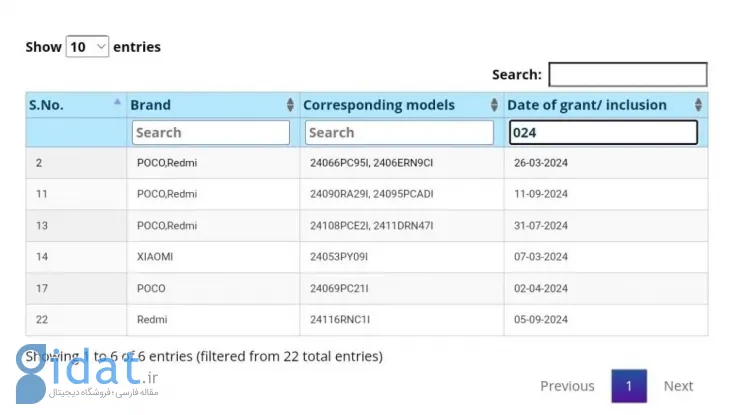The height and width of the screenshot is (415, 740).
Task: Select cell 24108PCE2I, 2411DRN47I
Action: (371, 226)
